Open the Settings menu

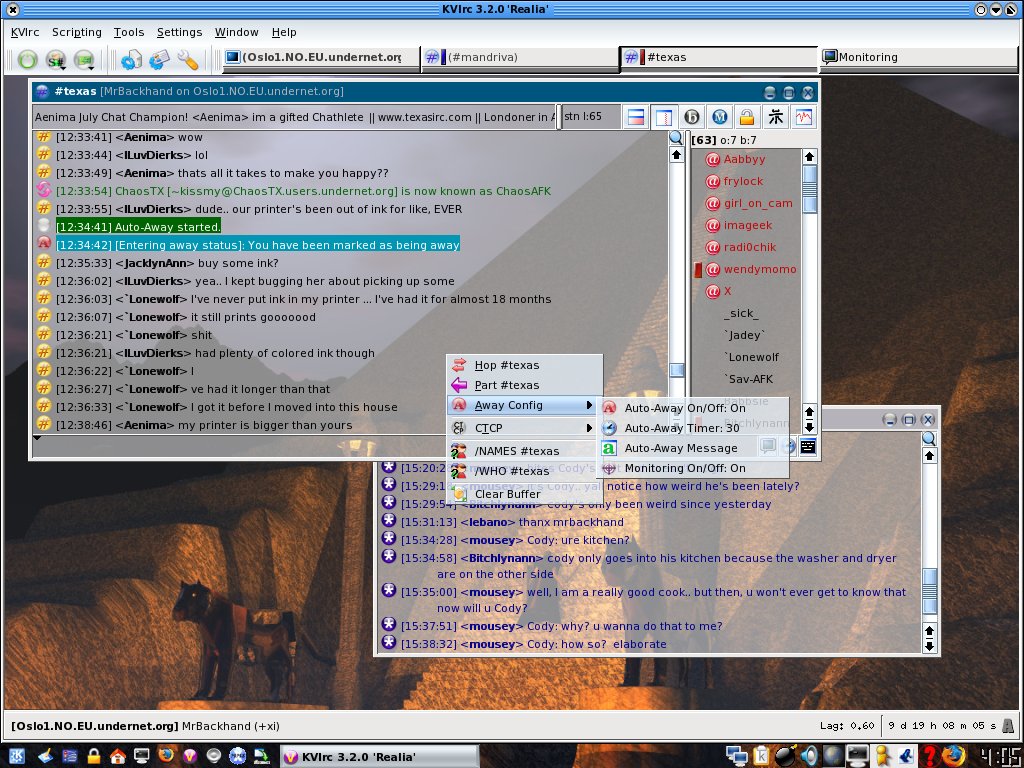point(179,32)
